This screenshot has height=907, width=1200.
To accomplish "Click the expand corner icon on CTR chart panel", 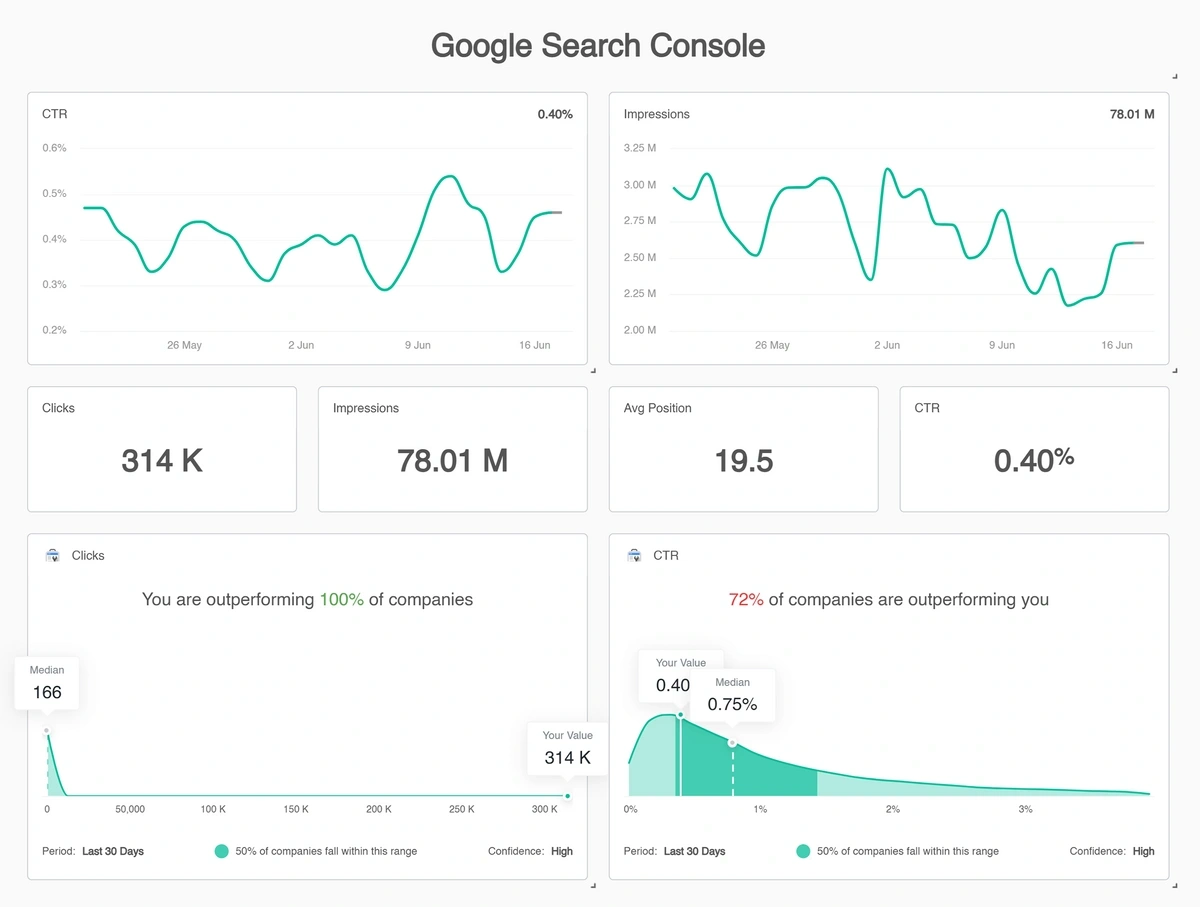I will click(x=591, y=371).
